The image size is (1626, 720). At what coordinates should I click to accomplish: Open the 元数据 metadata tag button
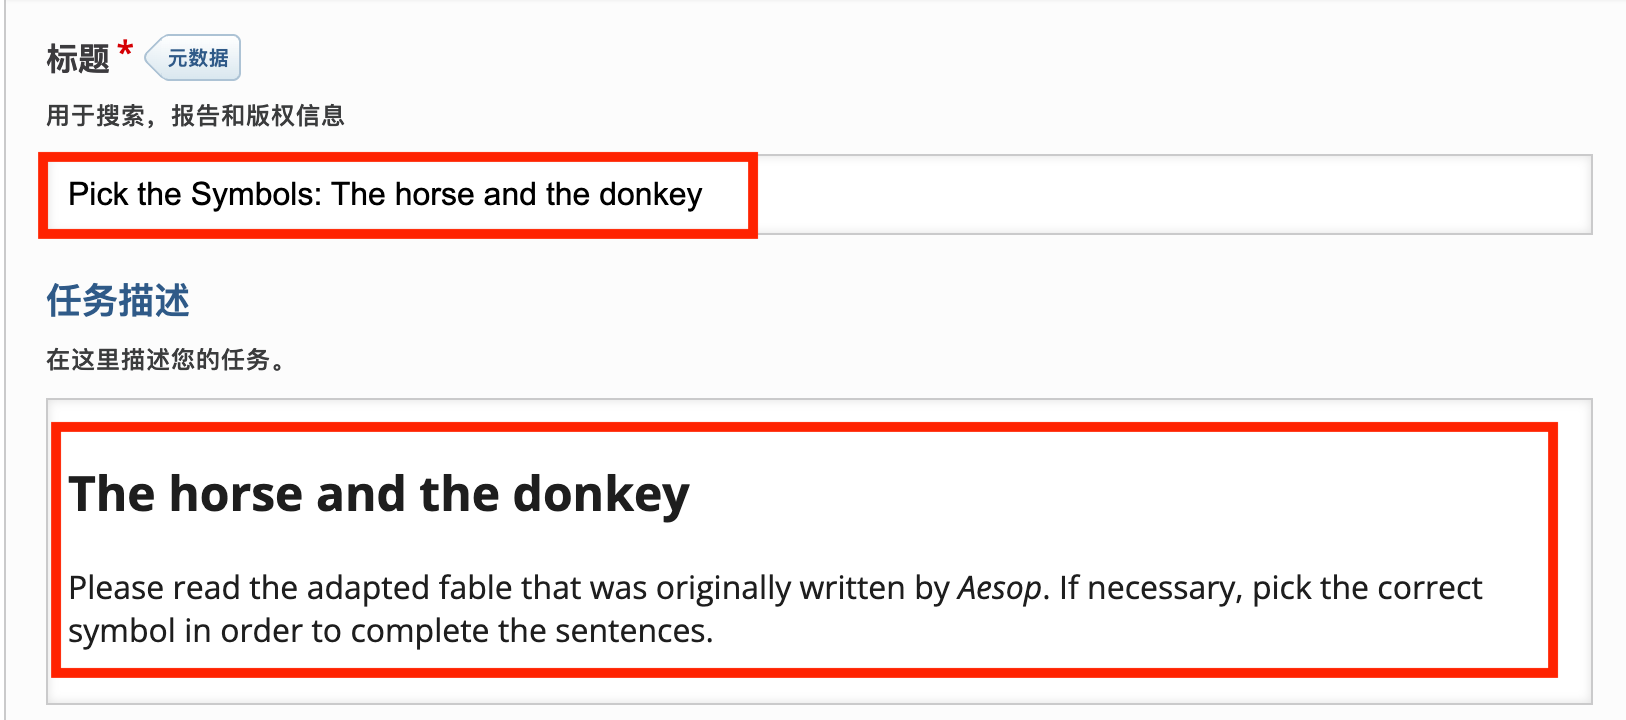196,58
